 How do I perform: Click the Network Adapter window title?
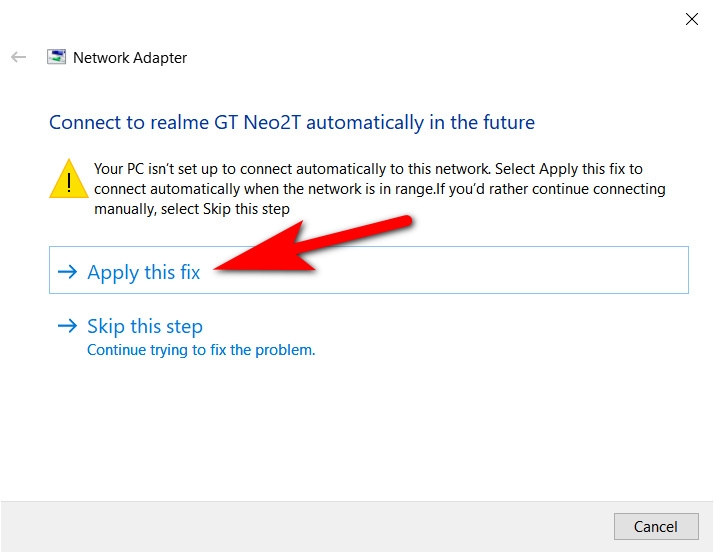(x=130, y=58)
